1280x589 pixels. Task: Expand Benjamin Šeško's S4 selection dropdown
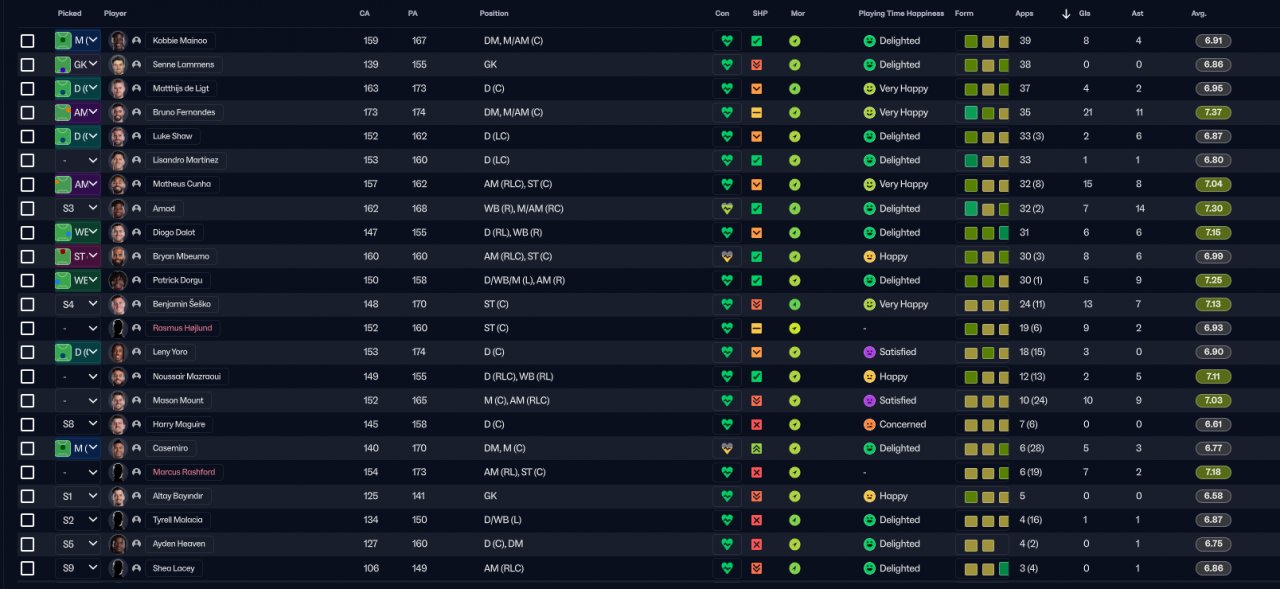coord(78,304)
